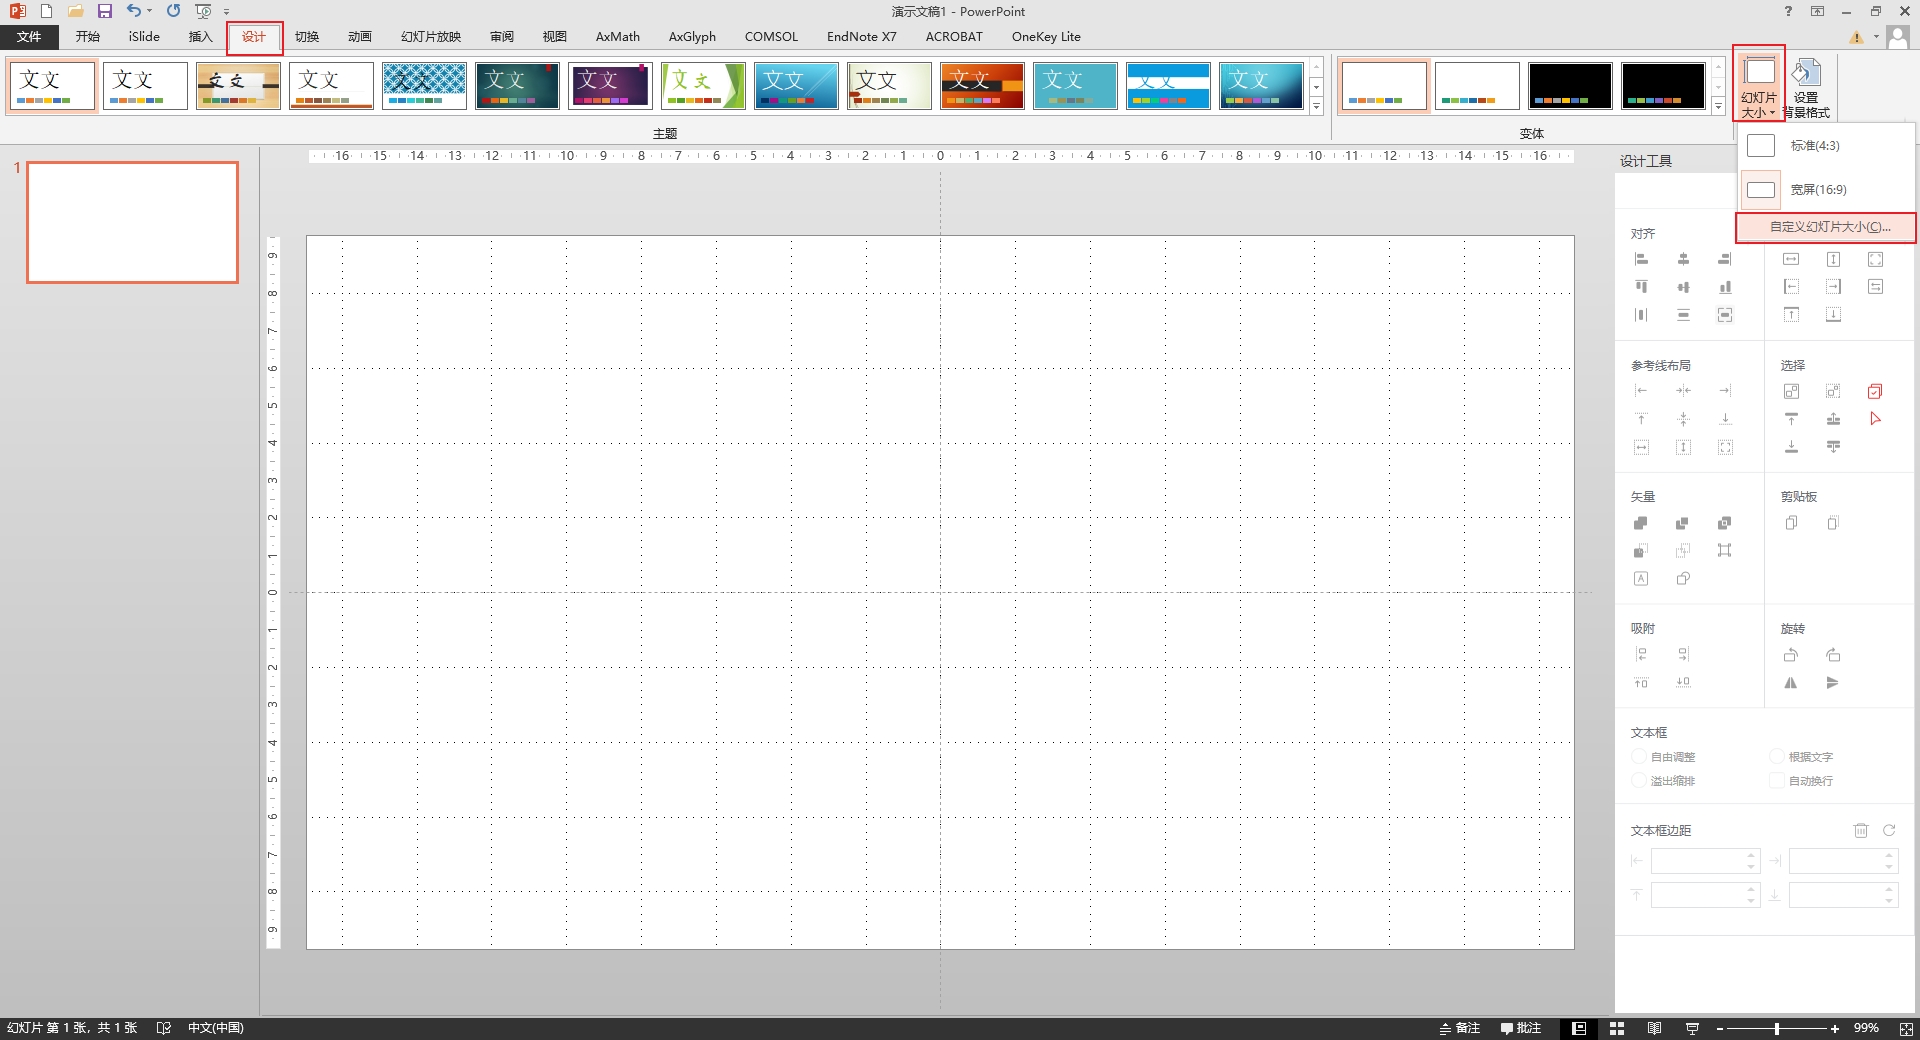This screenshot has width=1920, height=1040.
Task: Choose 自定义幻灯片大小 menu item
Action: click(x=1827, y=227)
